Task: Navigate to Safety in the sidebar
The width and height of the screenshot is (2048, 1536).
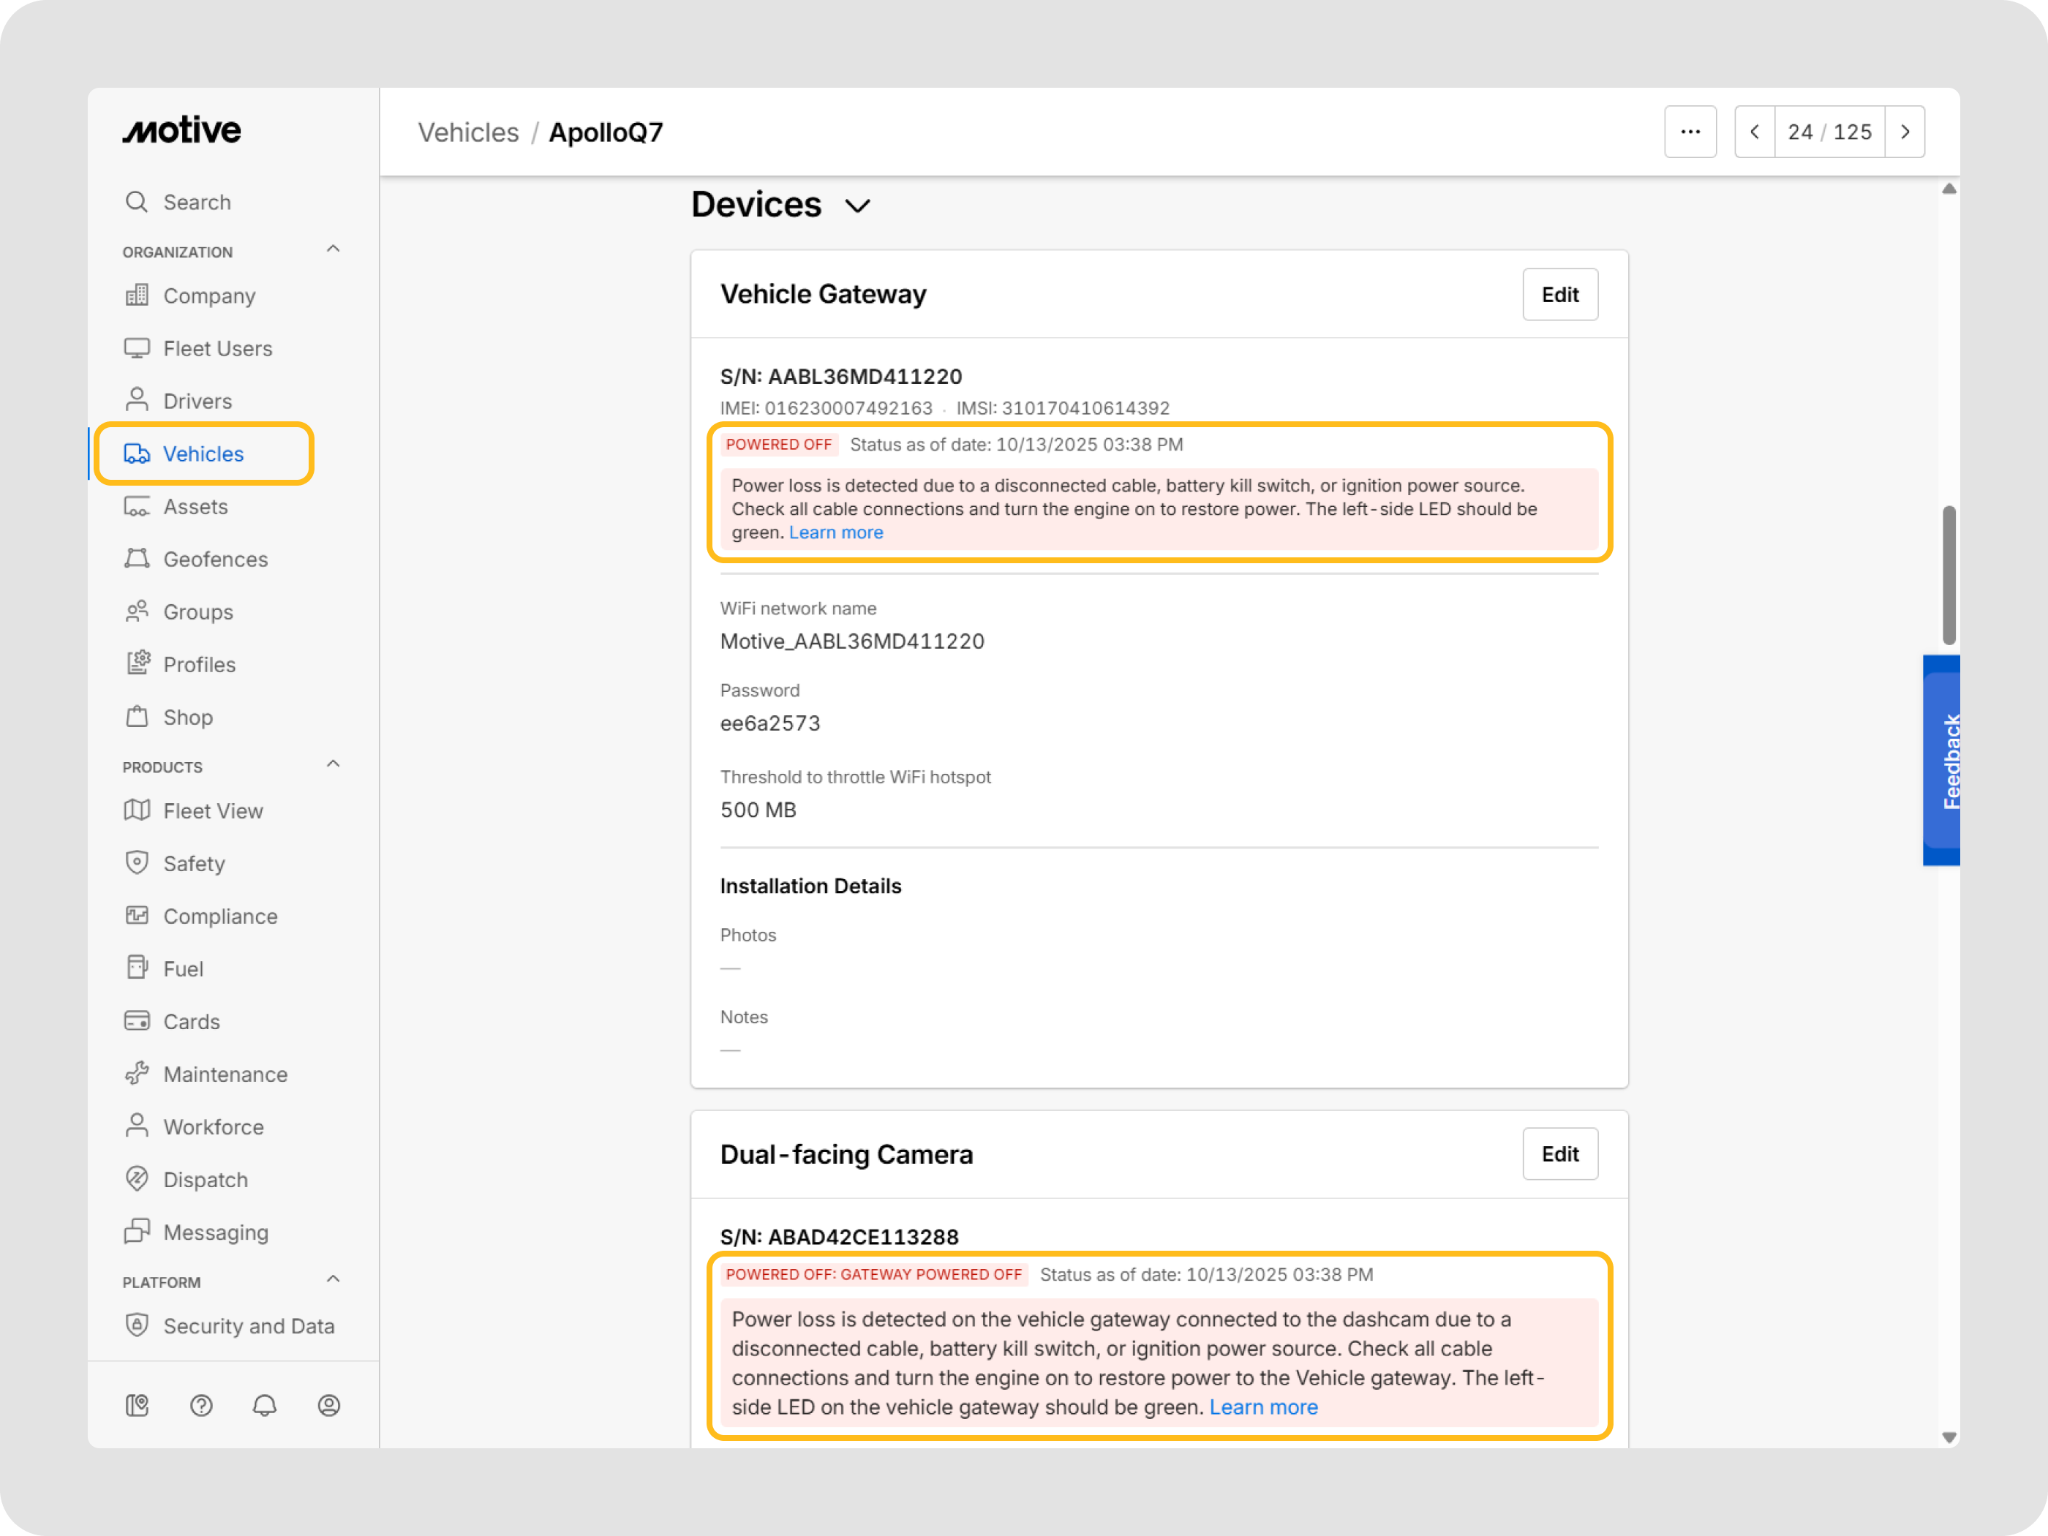Action: 194,864
